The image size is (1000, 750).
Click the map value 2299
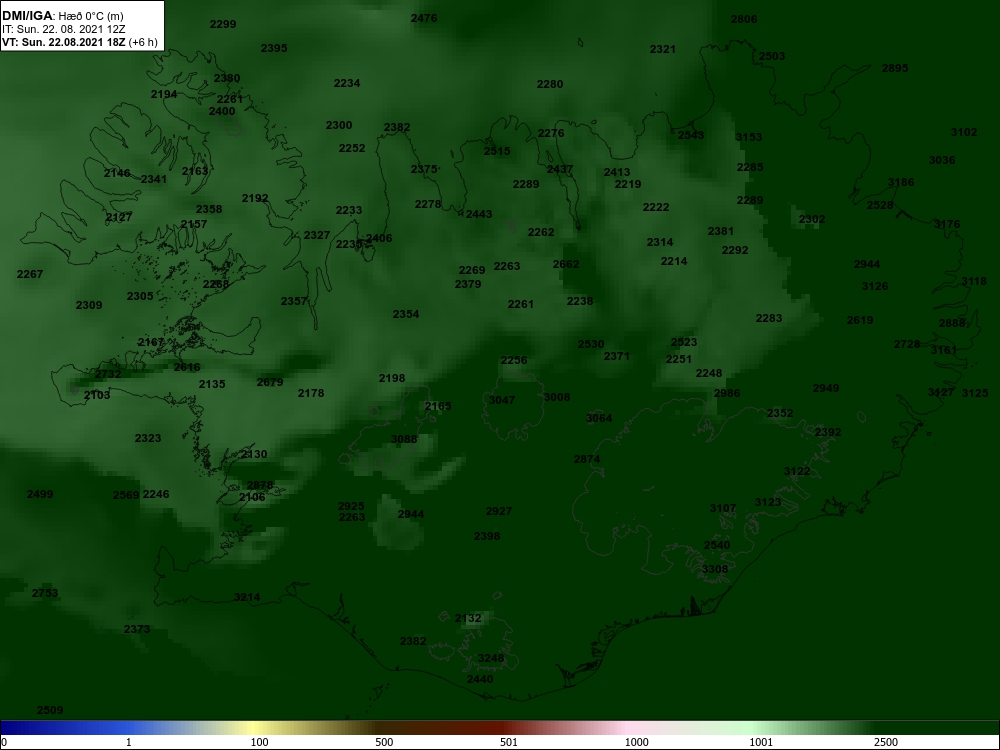223,24
